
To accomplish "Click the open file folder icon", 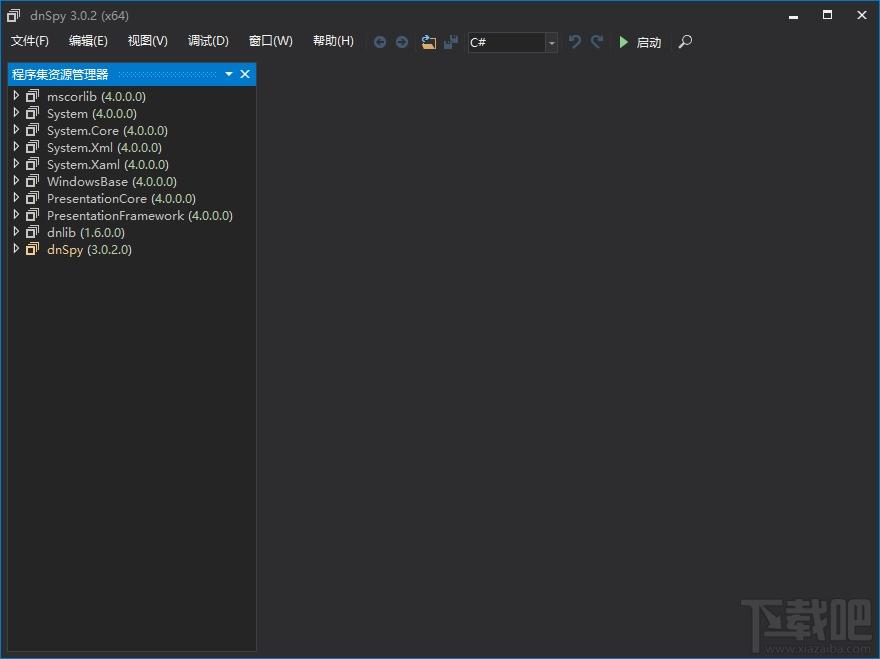I will point(429,42).
